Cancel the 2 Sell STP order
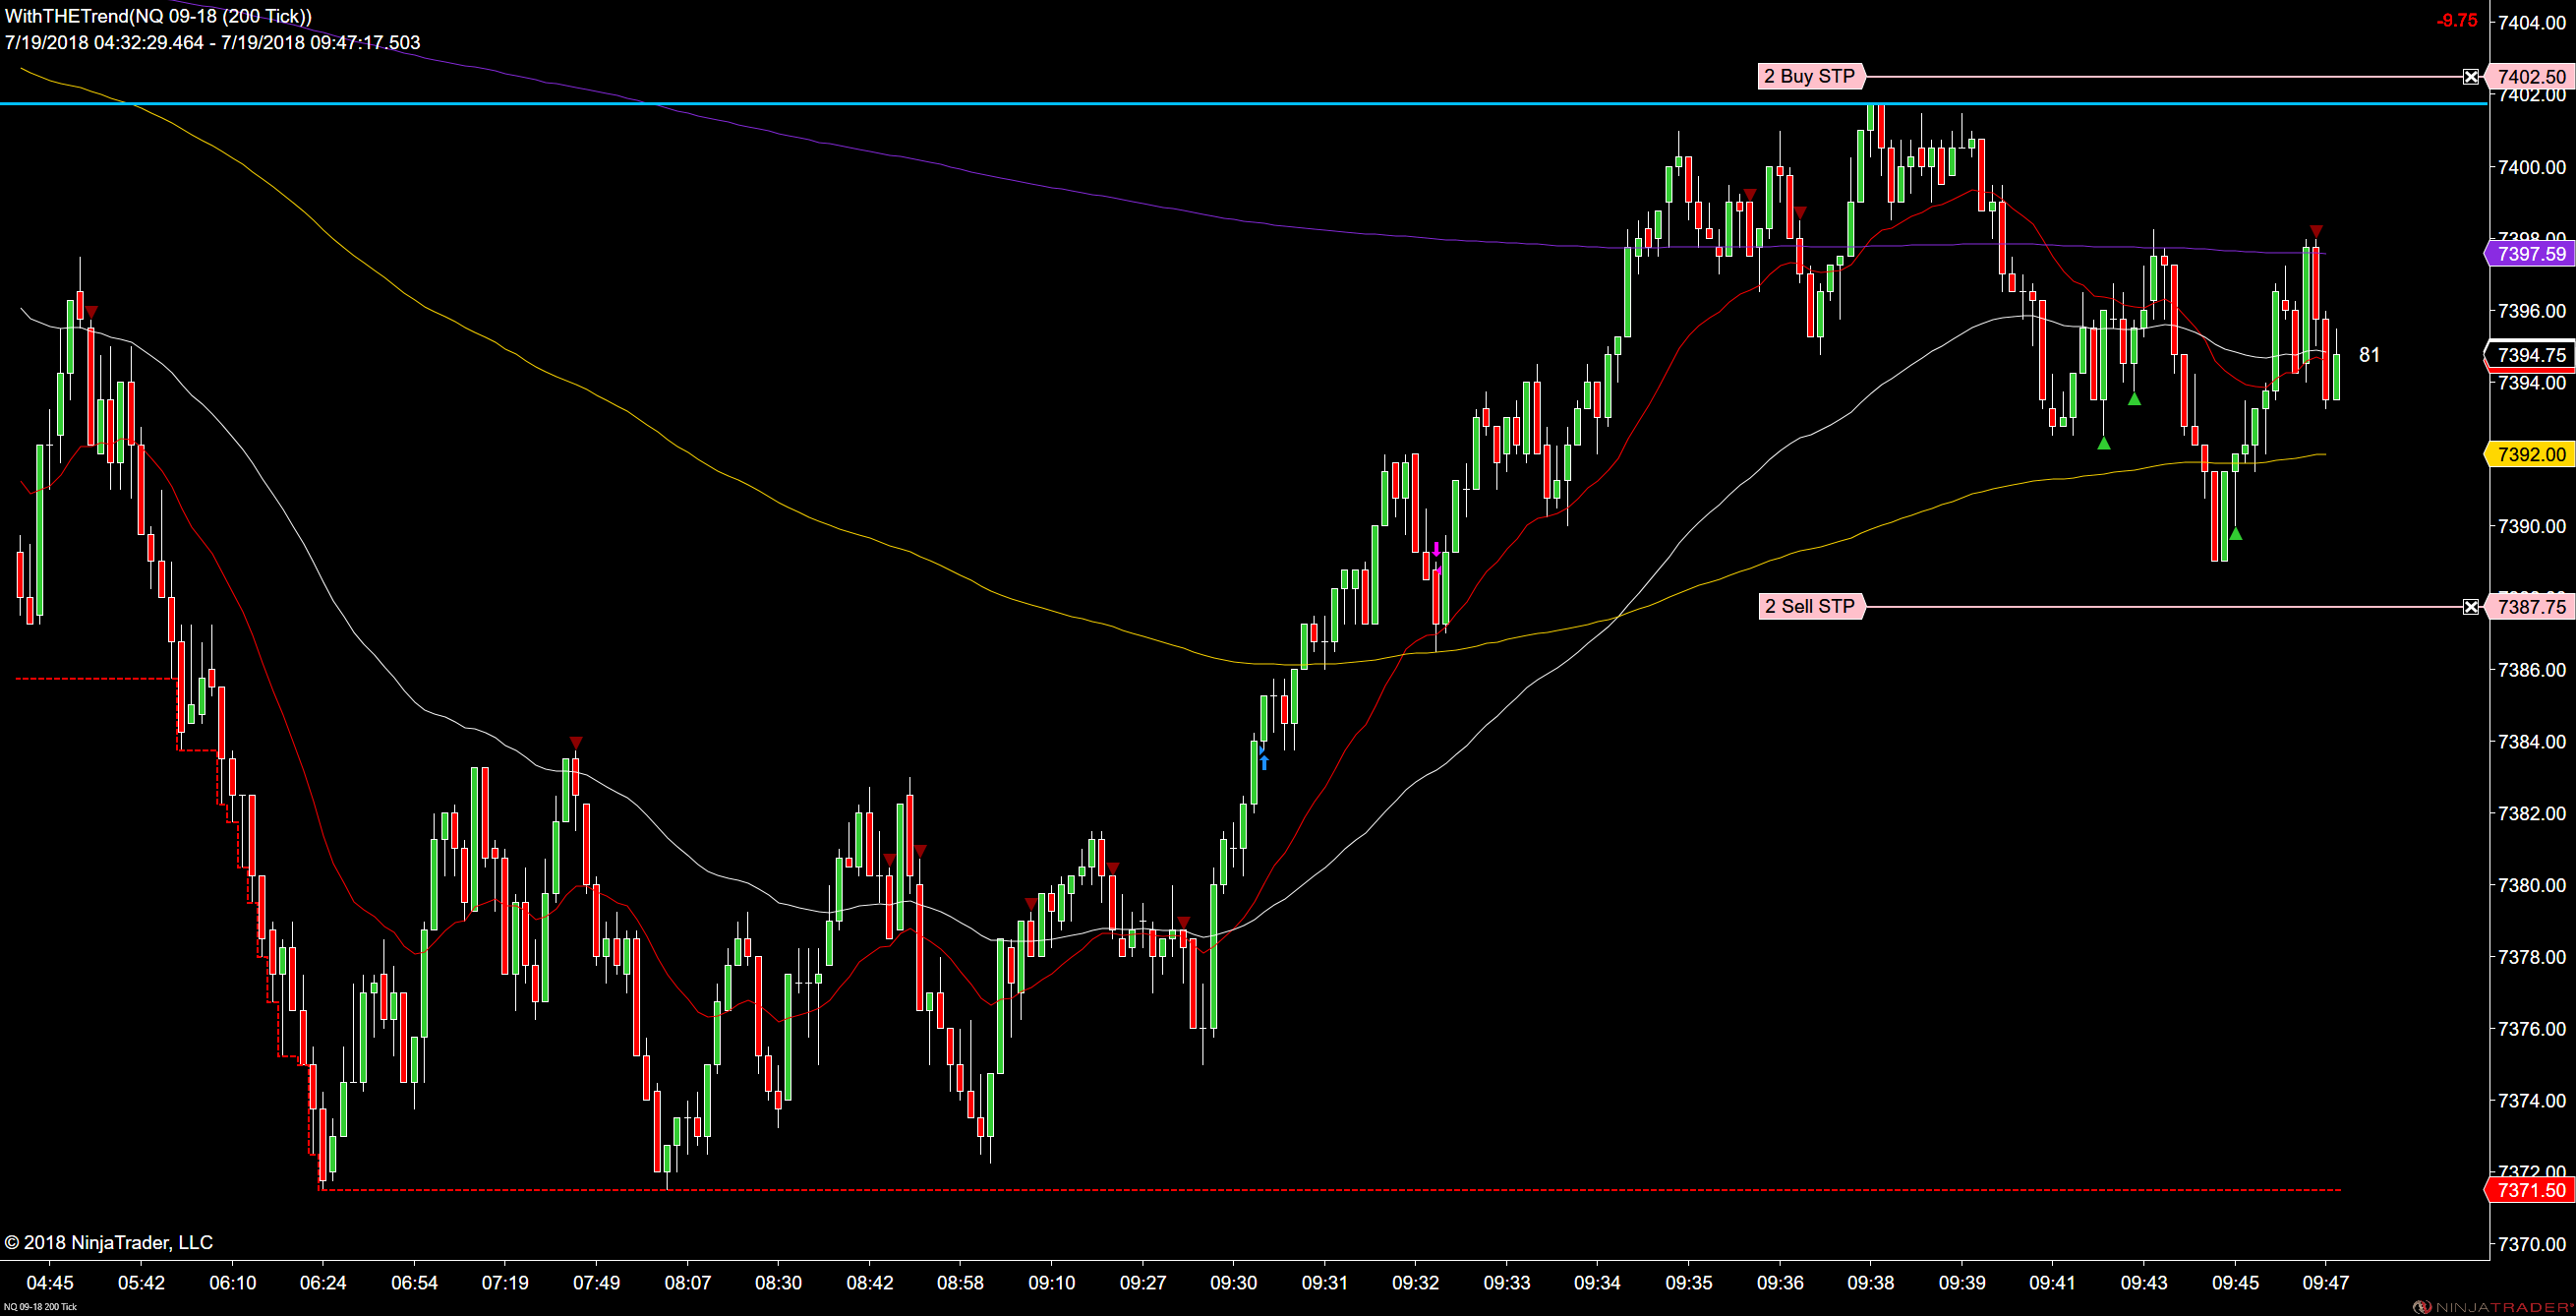This screenshot has height=1316, width=2576. pyautogui.click(x=2471, y=607)
